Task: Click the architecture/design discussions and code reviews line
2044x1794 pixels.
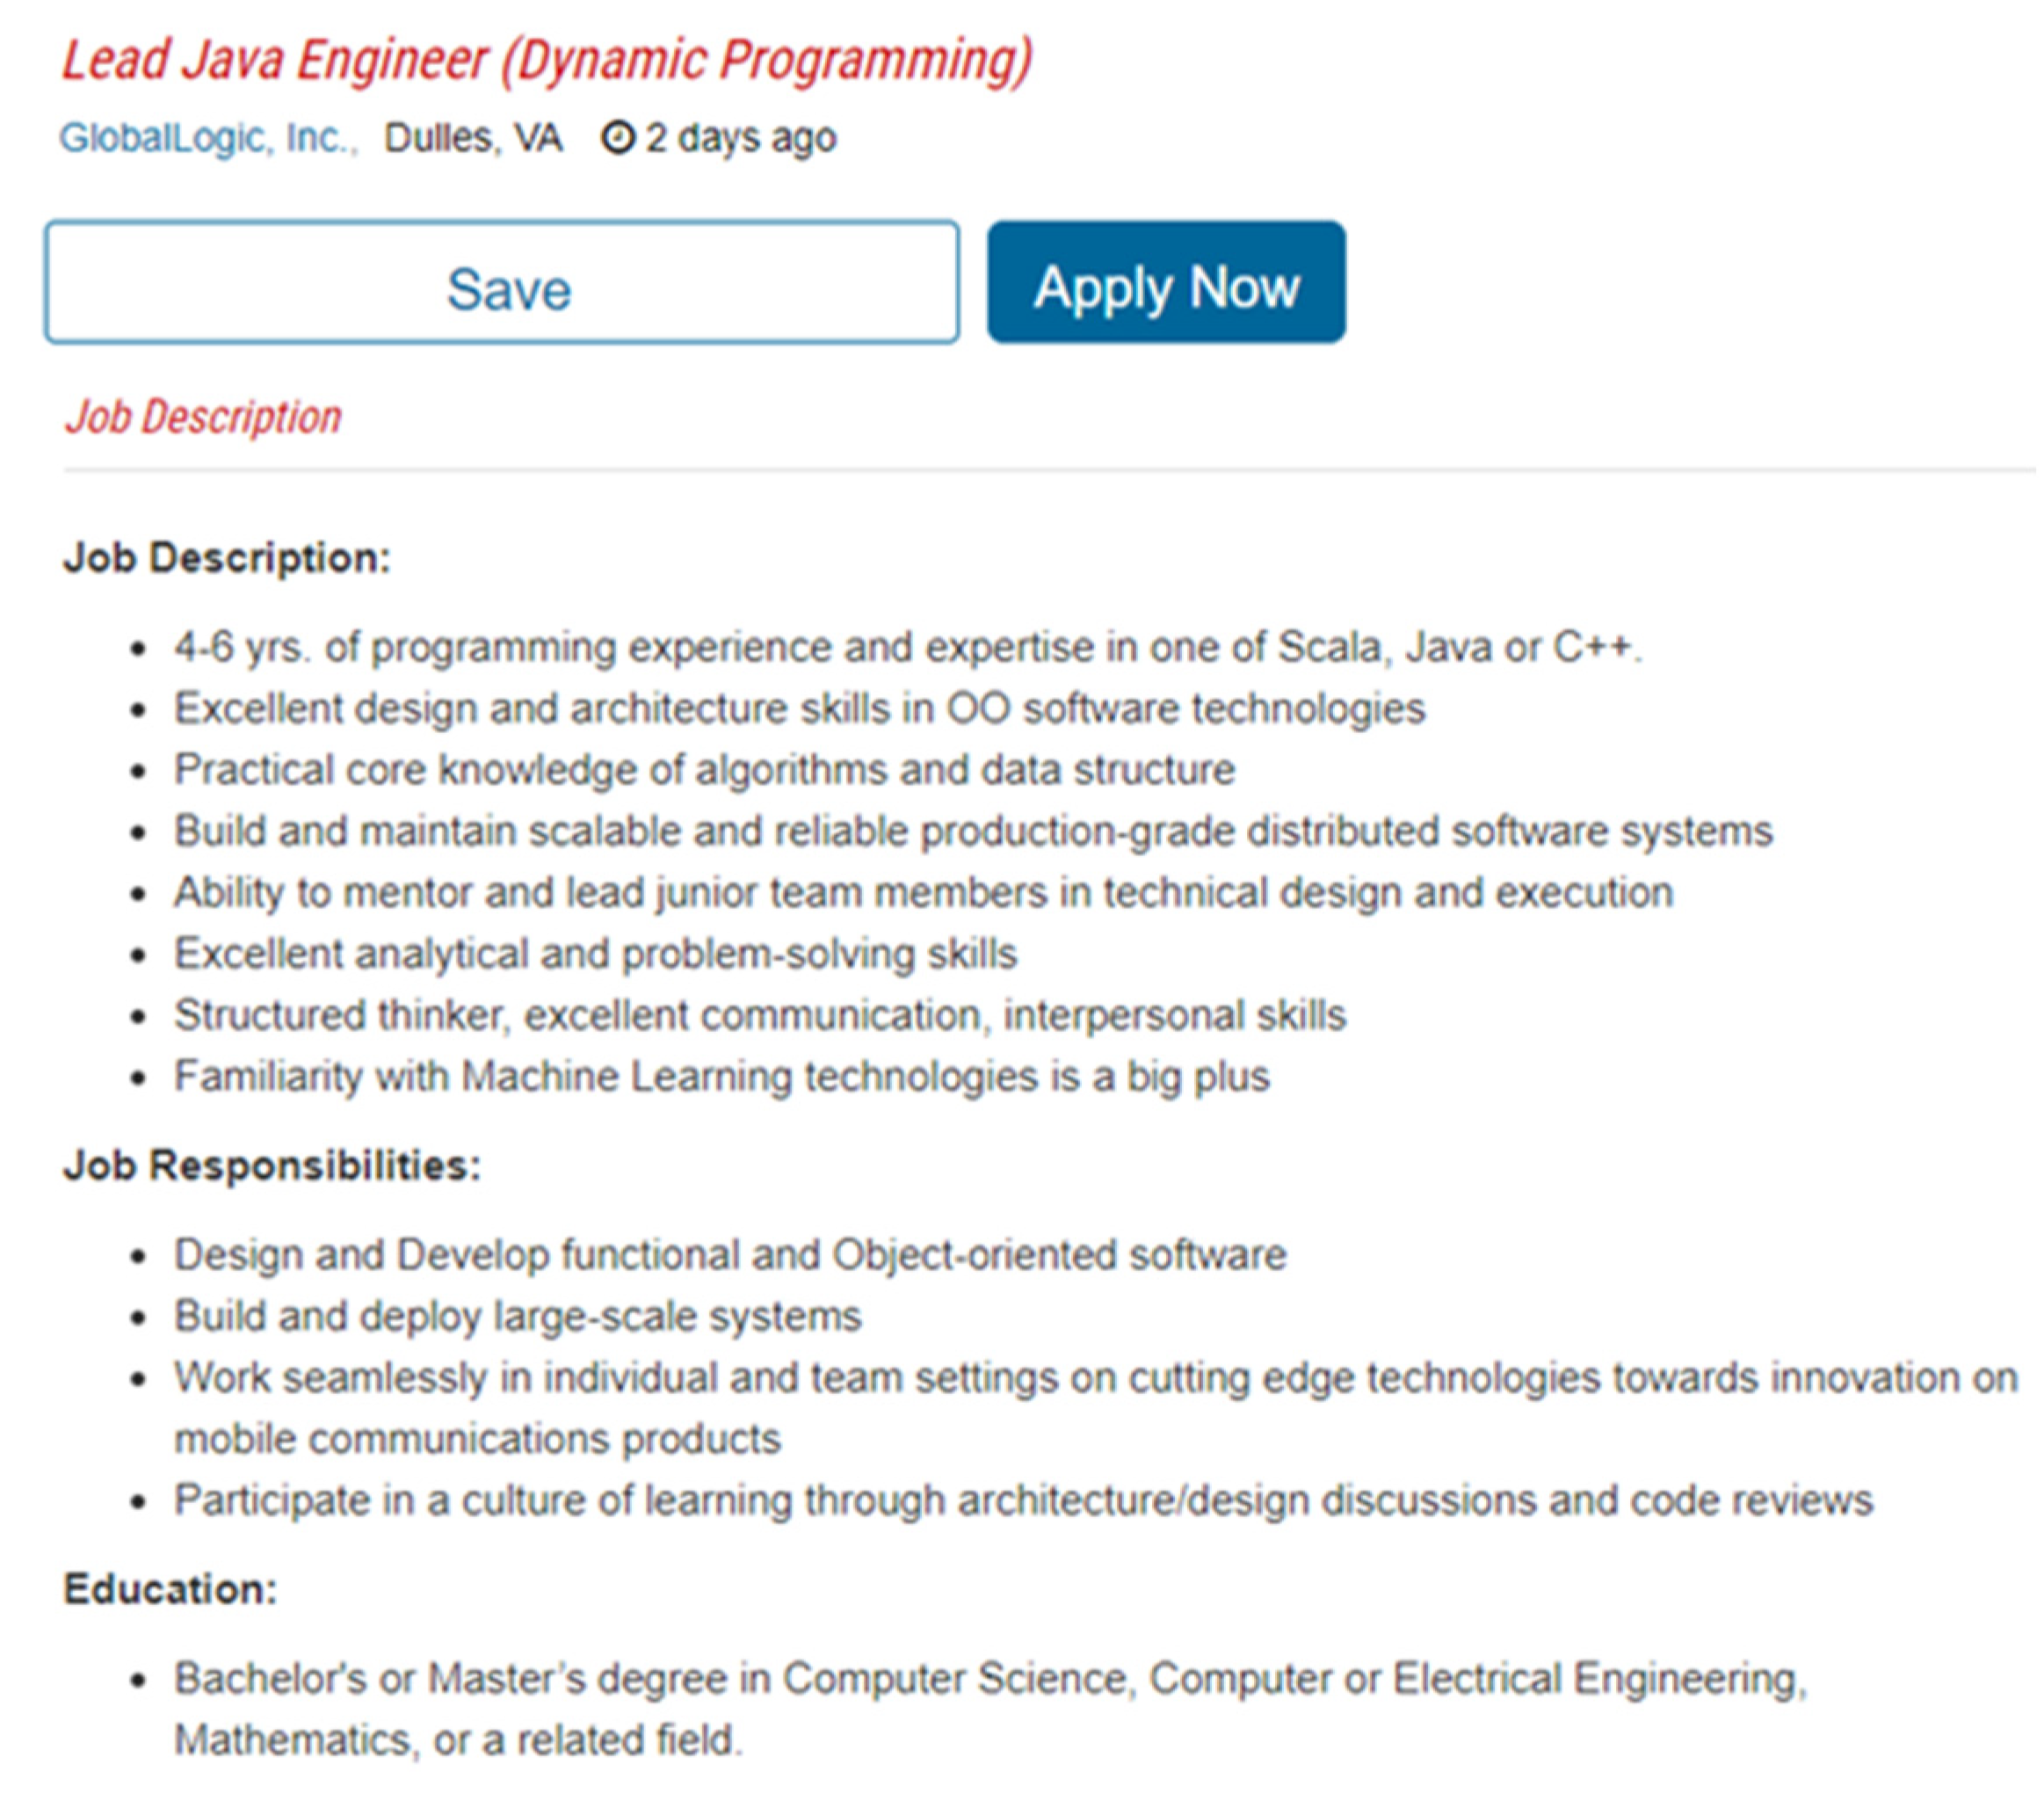Action: (x=1023, y=1500)
